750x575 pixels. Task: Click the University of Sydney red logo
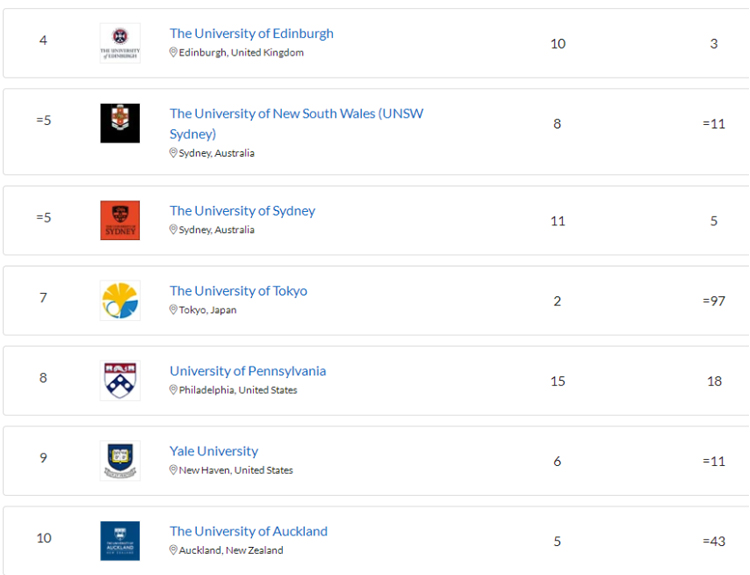pos(120,220)
